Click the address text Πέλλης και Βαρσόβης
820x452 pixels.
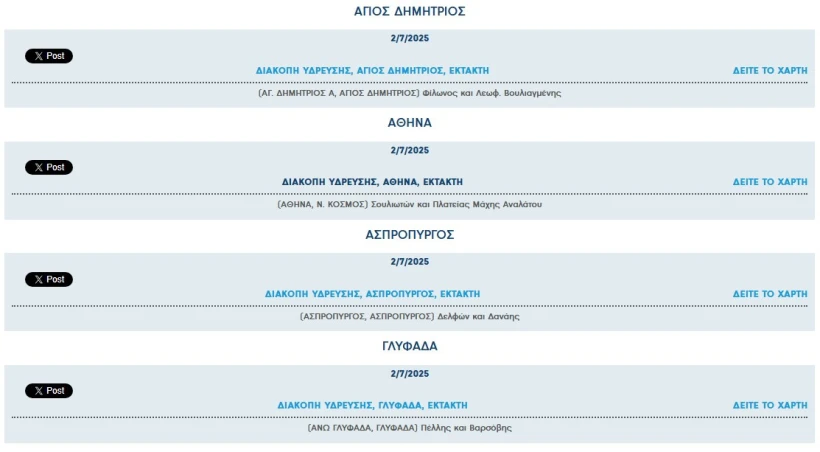466,428
